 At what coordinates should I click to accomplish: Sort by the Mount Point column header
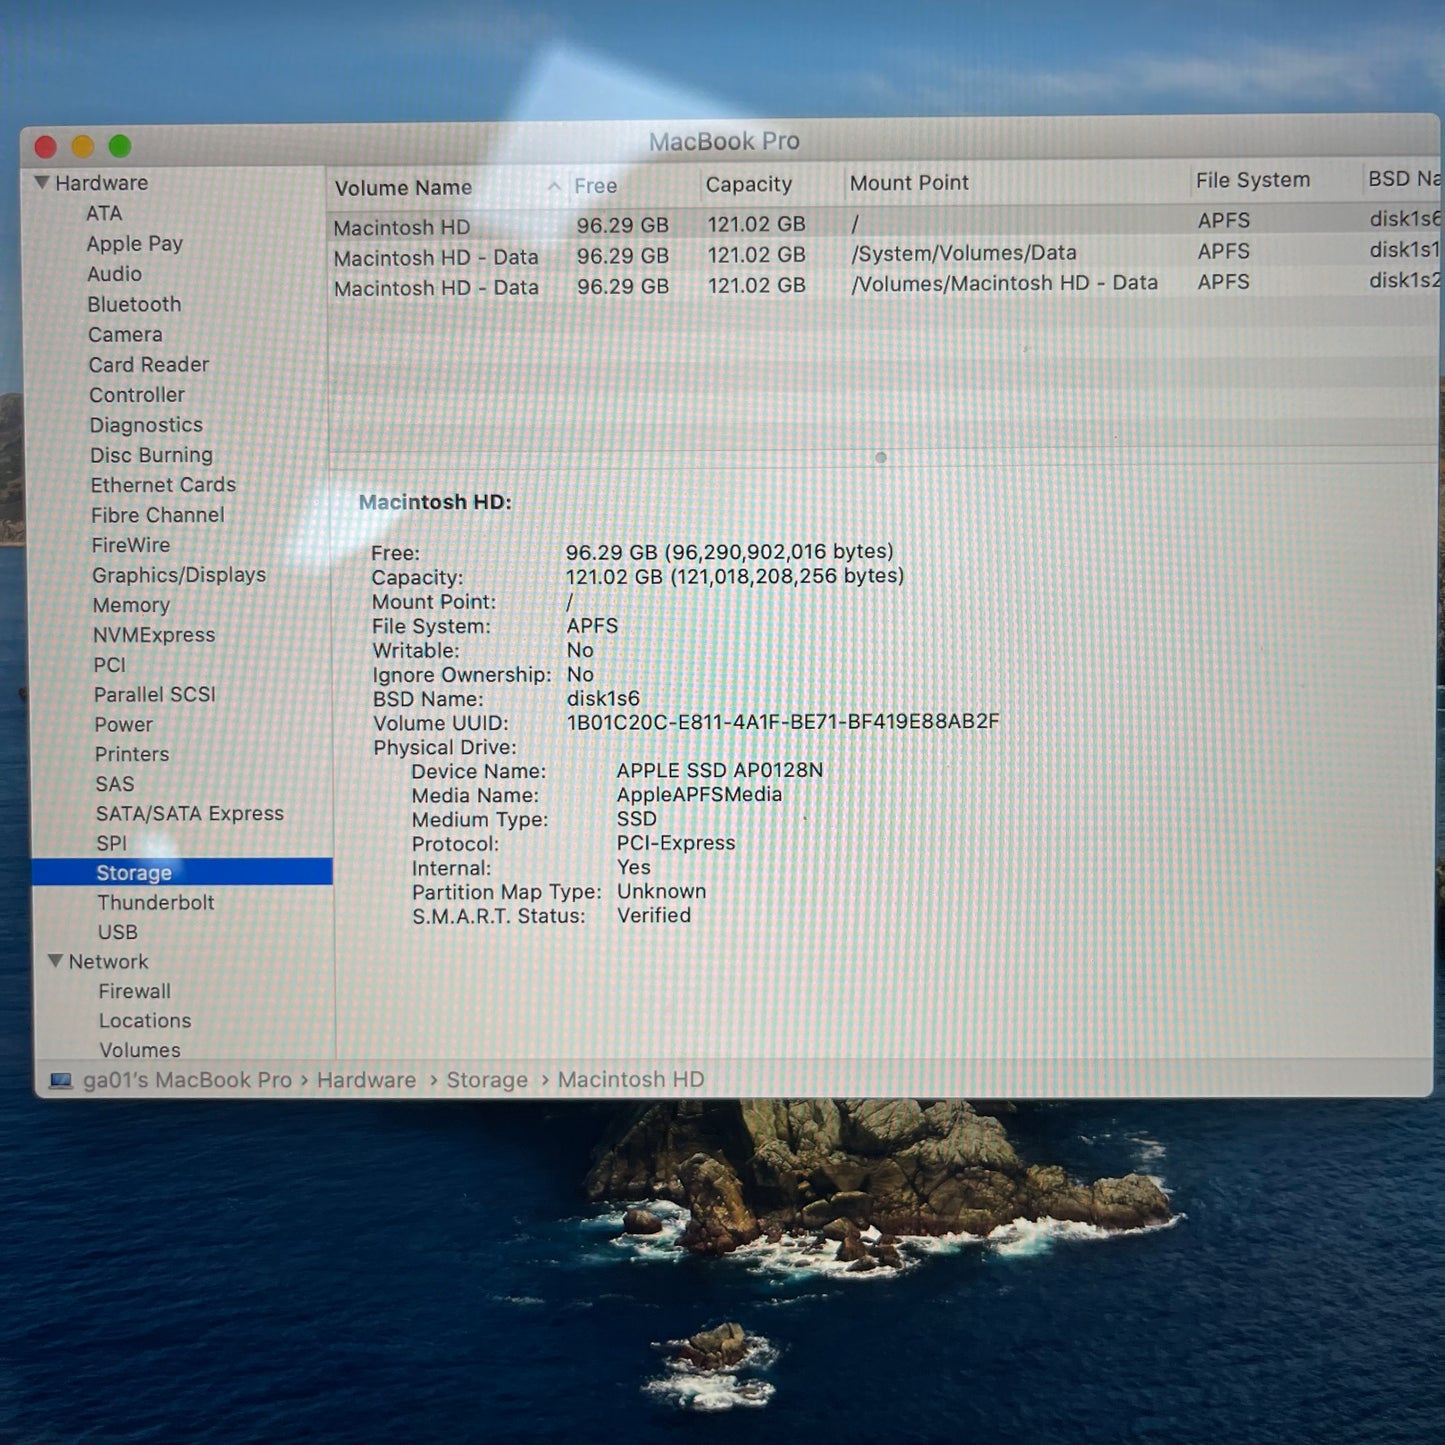coord(909,183)
